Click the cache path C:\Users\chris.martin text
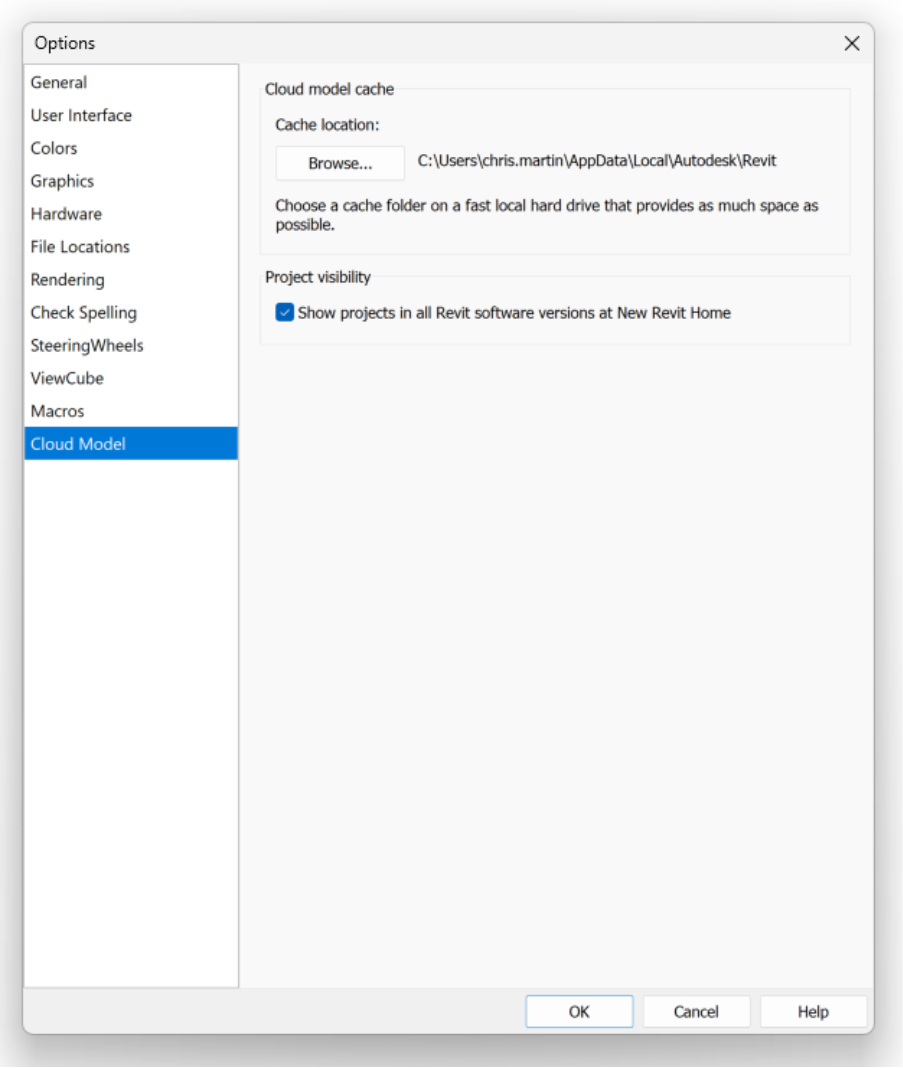This screenshot has width=903, height=1068. tap(597, 161)
